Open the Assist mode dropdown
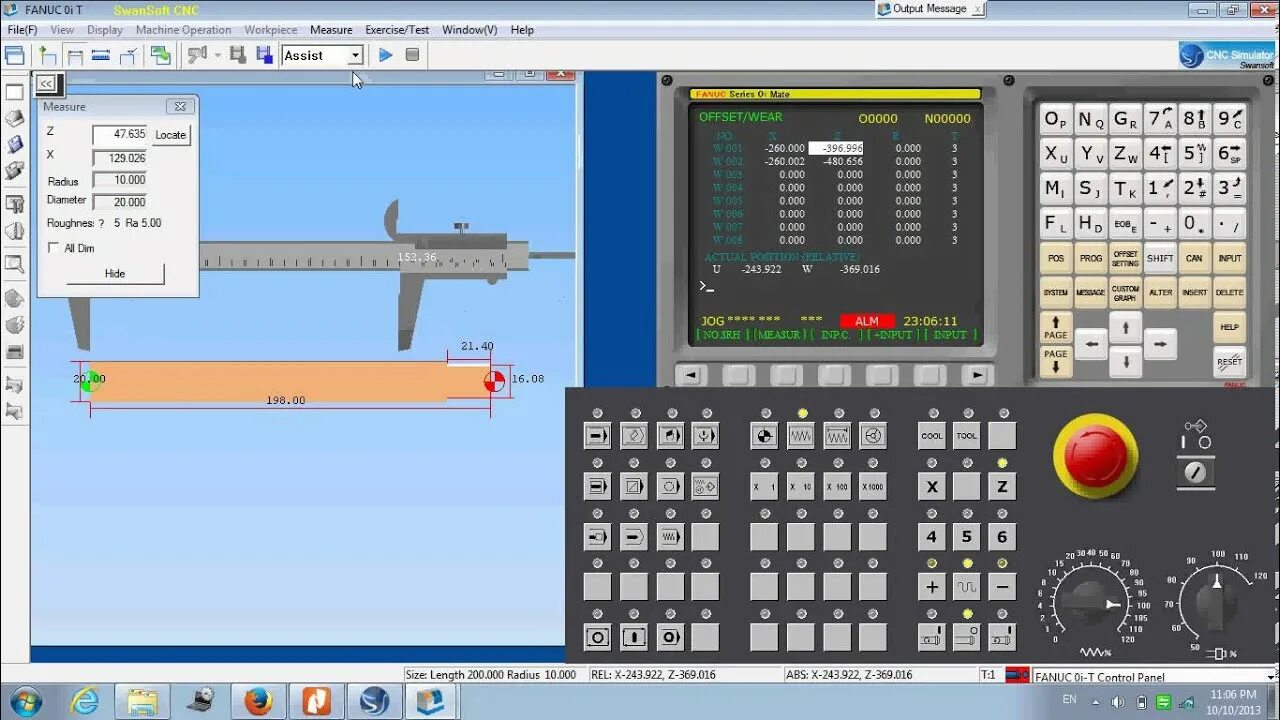Viewport: 1280px width, 720px height. coord(354,56)
